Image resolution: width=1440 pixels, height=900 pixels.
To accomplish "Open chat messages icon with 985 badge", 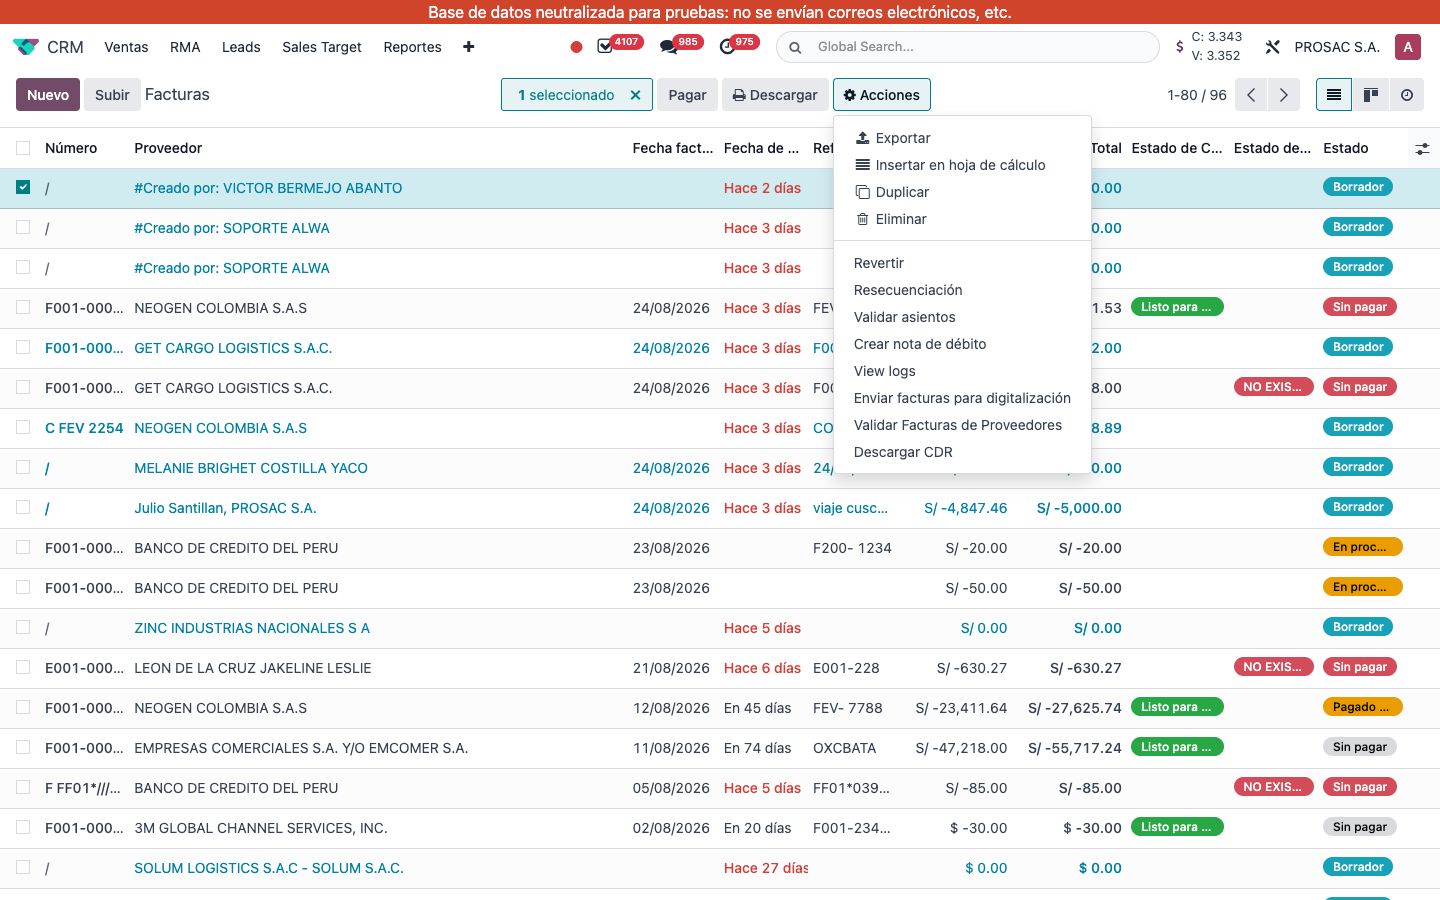I will (668, 47).
